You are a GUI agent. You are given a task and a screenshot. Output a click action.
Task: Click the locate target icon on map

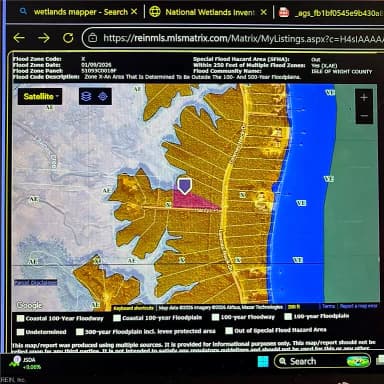click(103, 97)
